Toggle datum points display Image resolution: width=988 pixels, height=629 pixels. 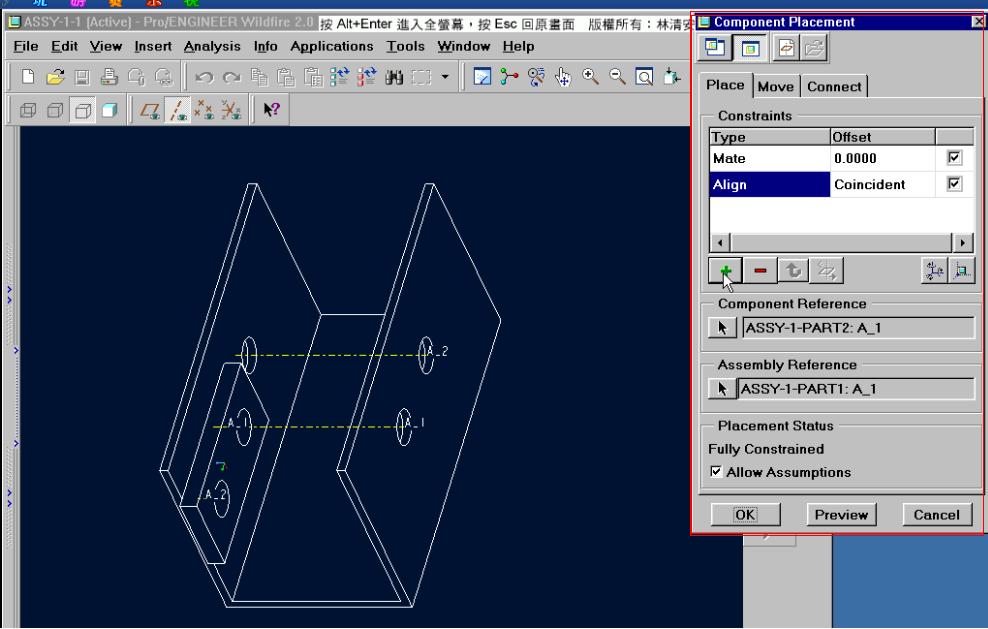[204, 111]
